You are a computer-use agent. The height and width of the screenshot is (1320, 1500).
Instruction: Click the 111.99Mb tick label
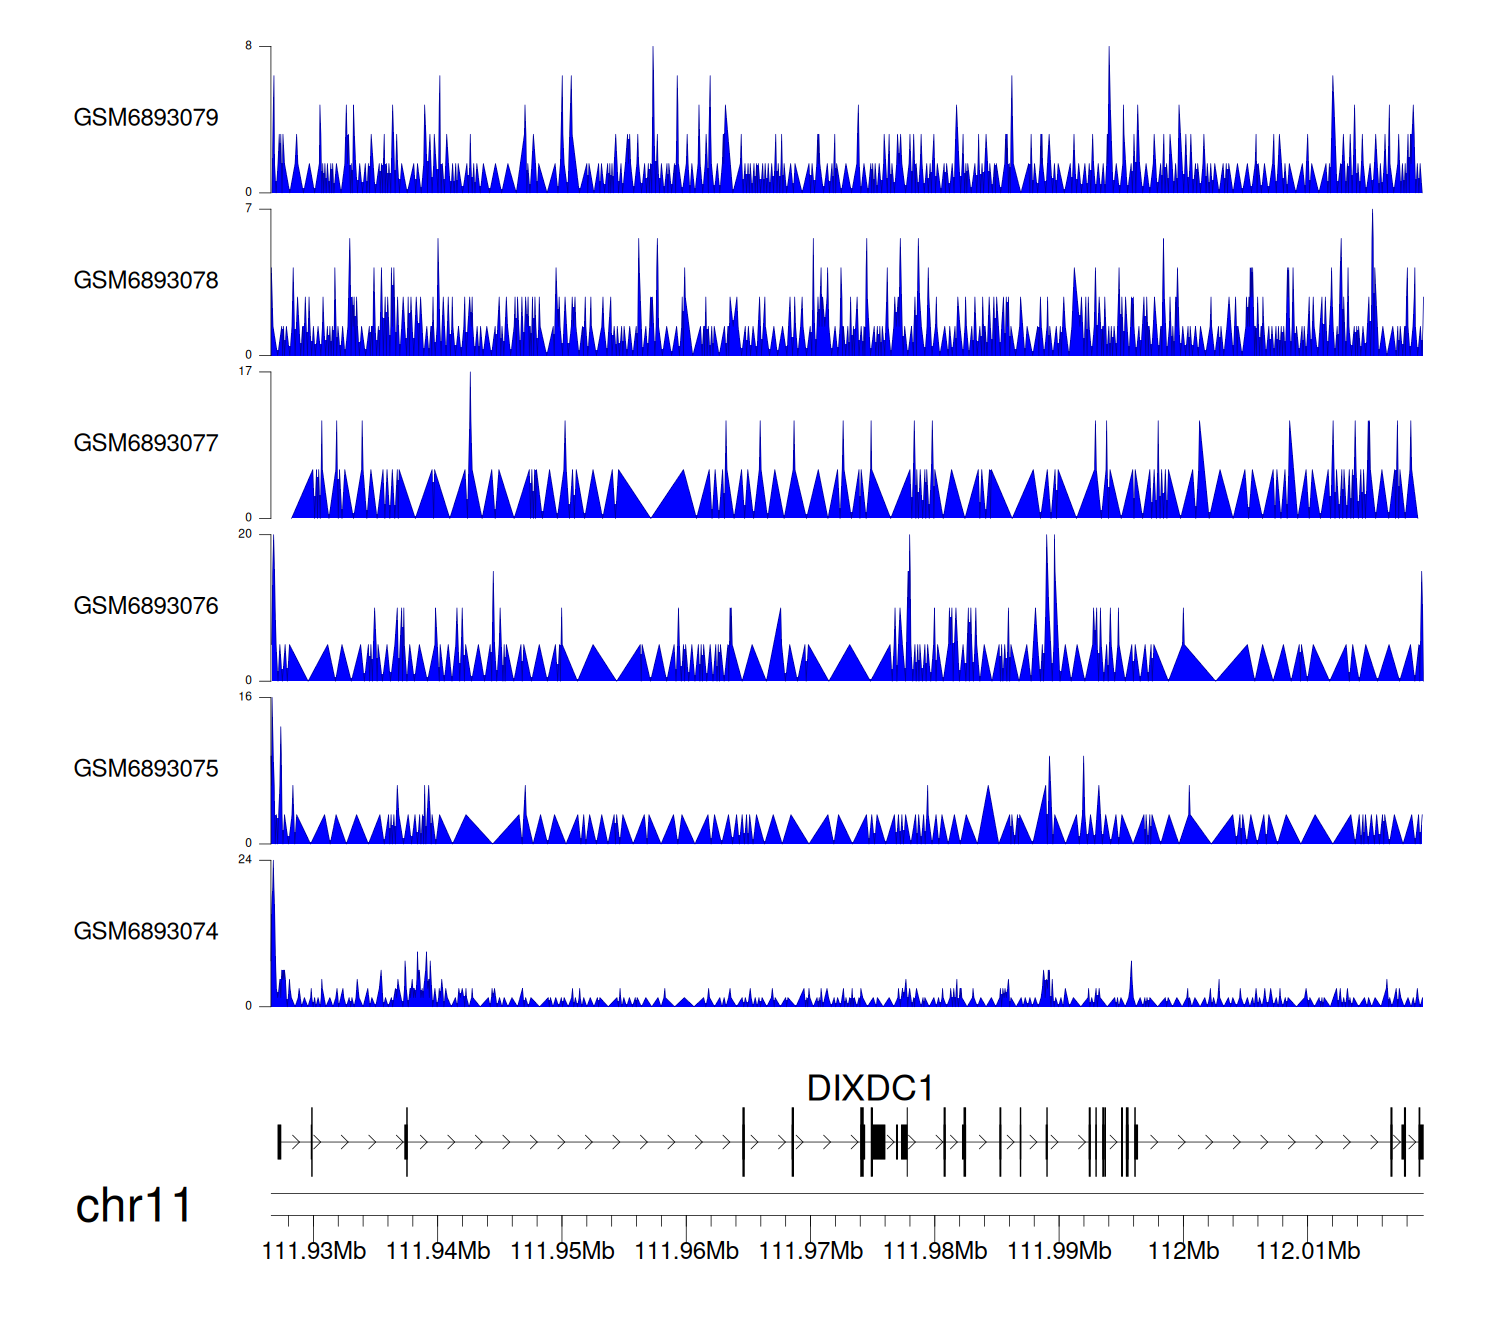pyautogui.click(x=1059, y=1251)
